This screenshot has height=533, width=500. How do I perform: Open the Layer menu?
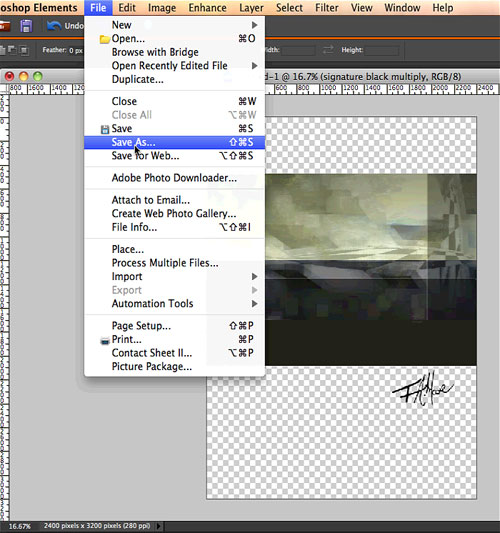click(251, 7)
